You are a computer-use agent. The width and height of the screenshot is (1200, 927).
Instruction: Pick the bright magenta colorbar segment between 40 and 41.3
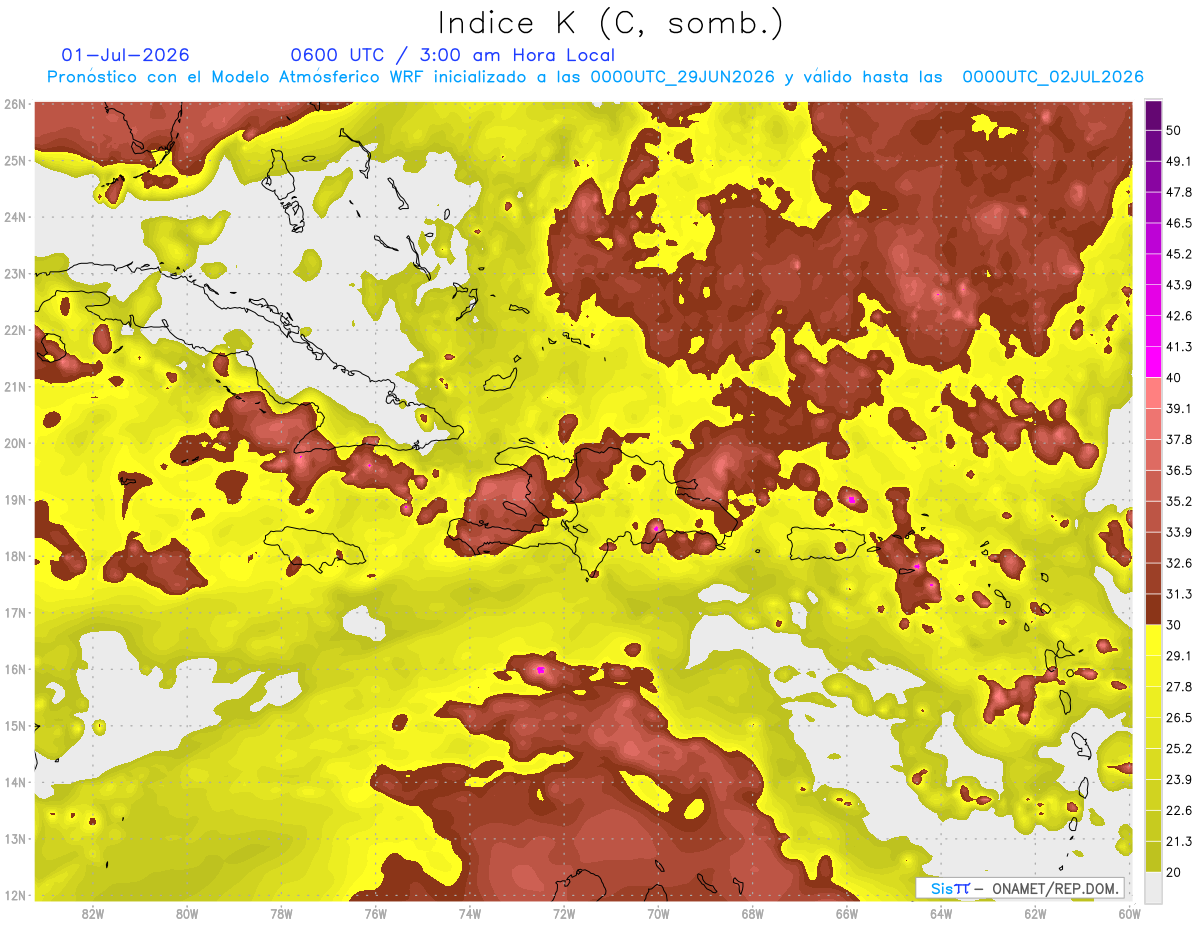[x=1153, y=362]
